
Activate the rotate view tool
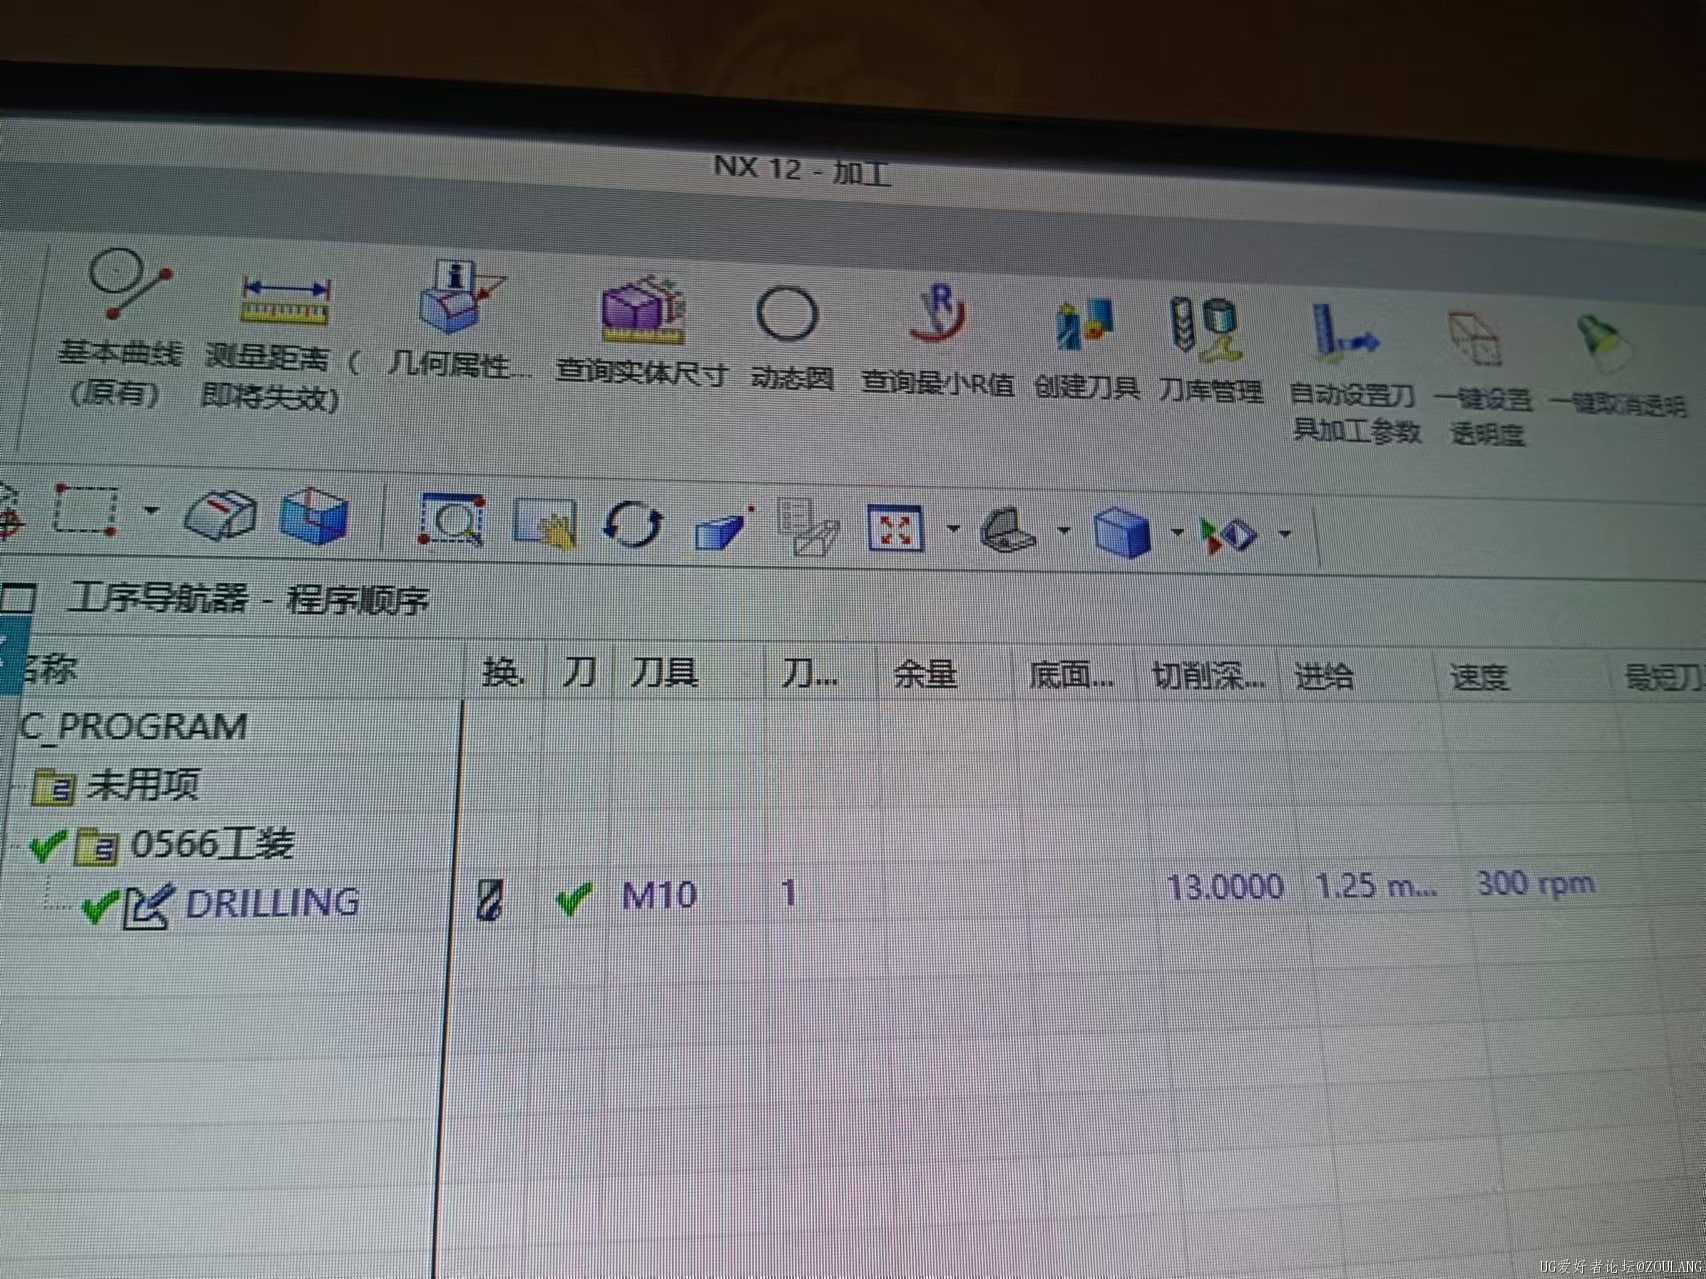point(633,524)
